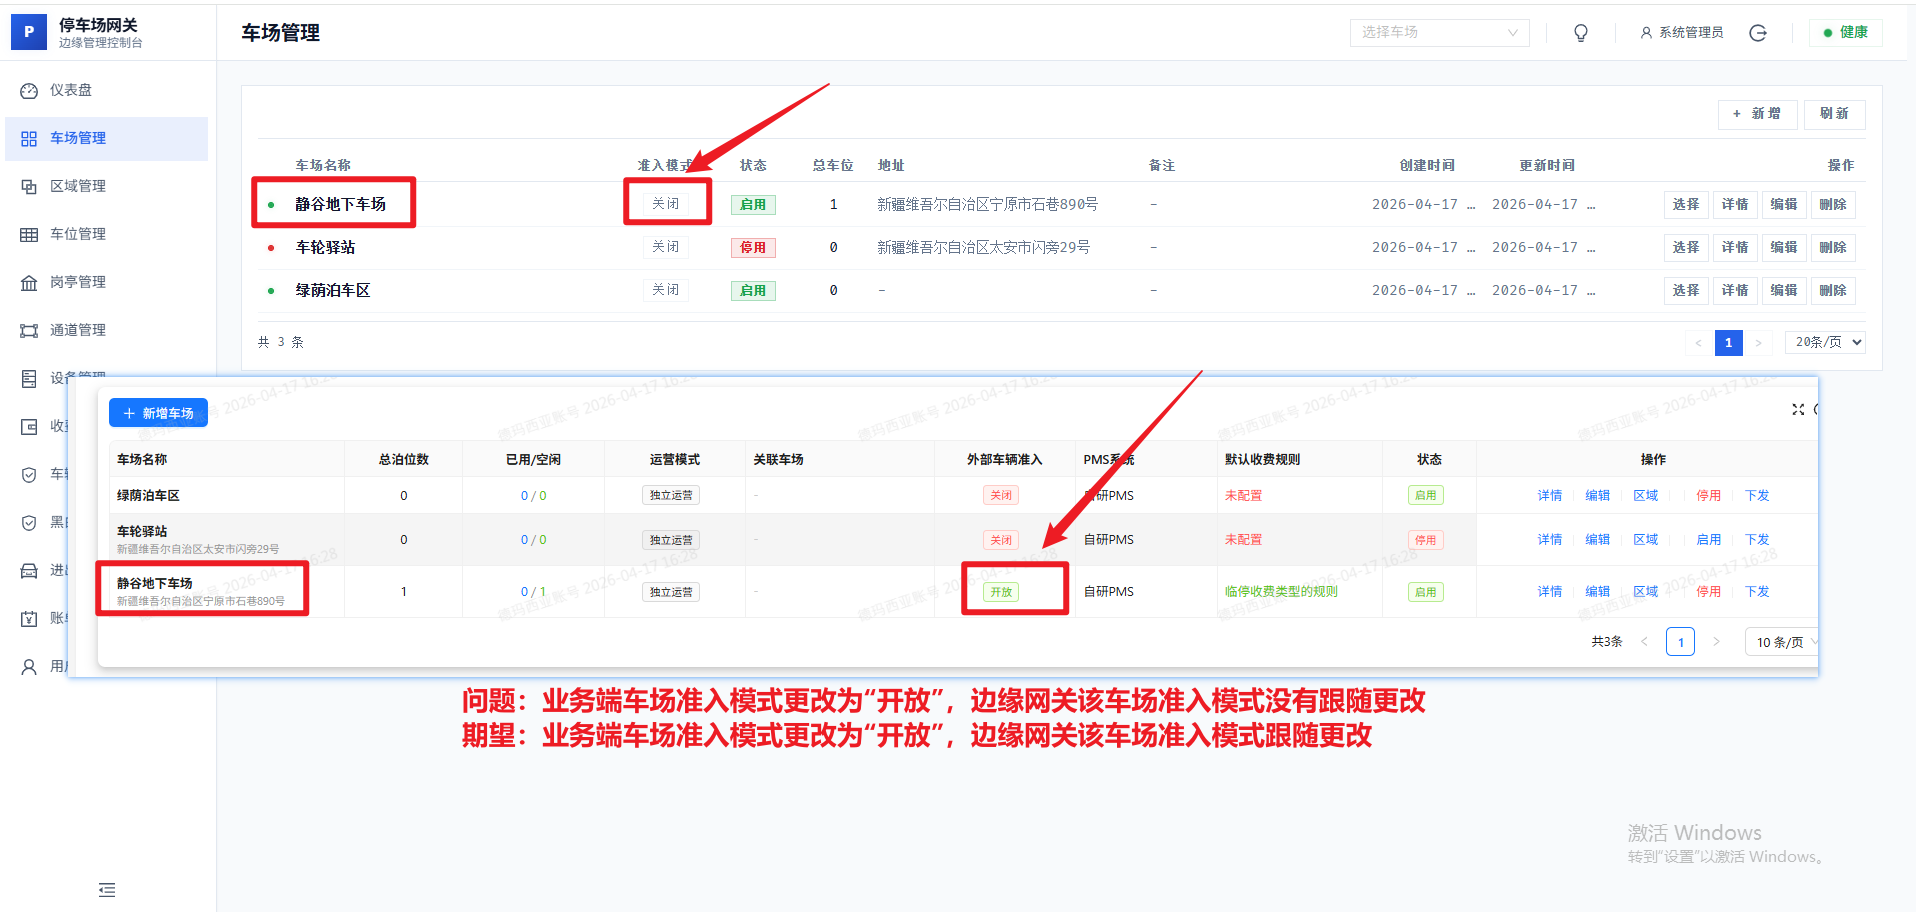Screen dimensions: 1916x912
Task: Open the 20条/页 page size selector
Action: coord(1825,342)
